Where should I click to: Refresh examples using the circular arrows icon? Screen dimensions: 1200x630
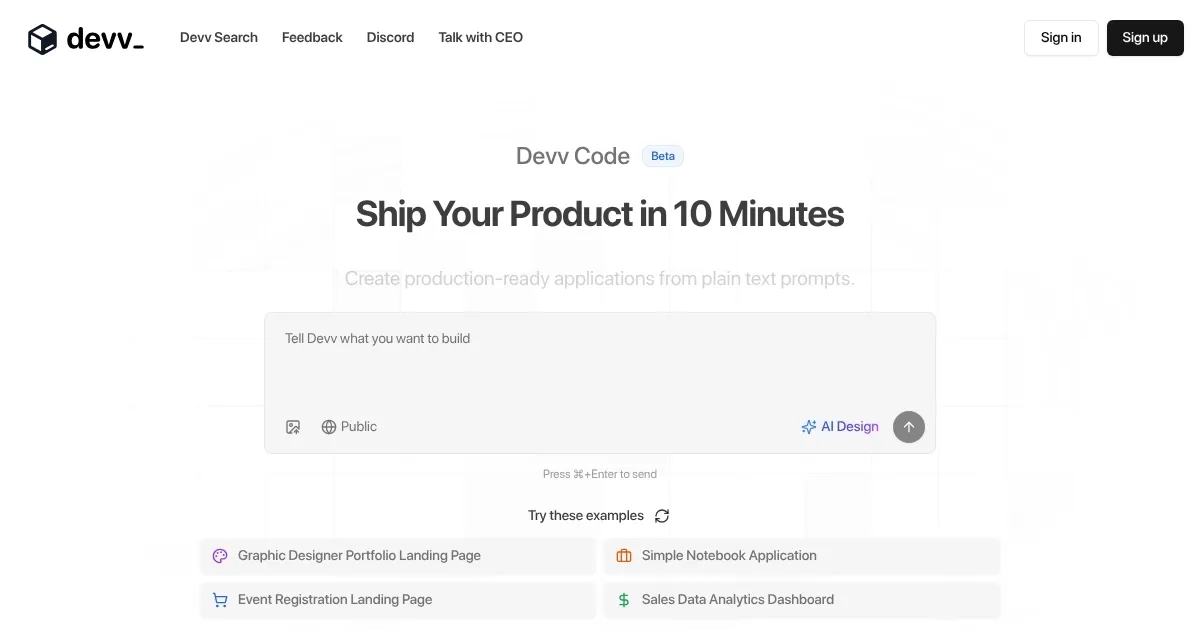click(x=662, y=516)
